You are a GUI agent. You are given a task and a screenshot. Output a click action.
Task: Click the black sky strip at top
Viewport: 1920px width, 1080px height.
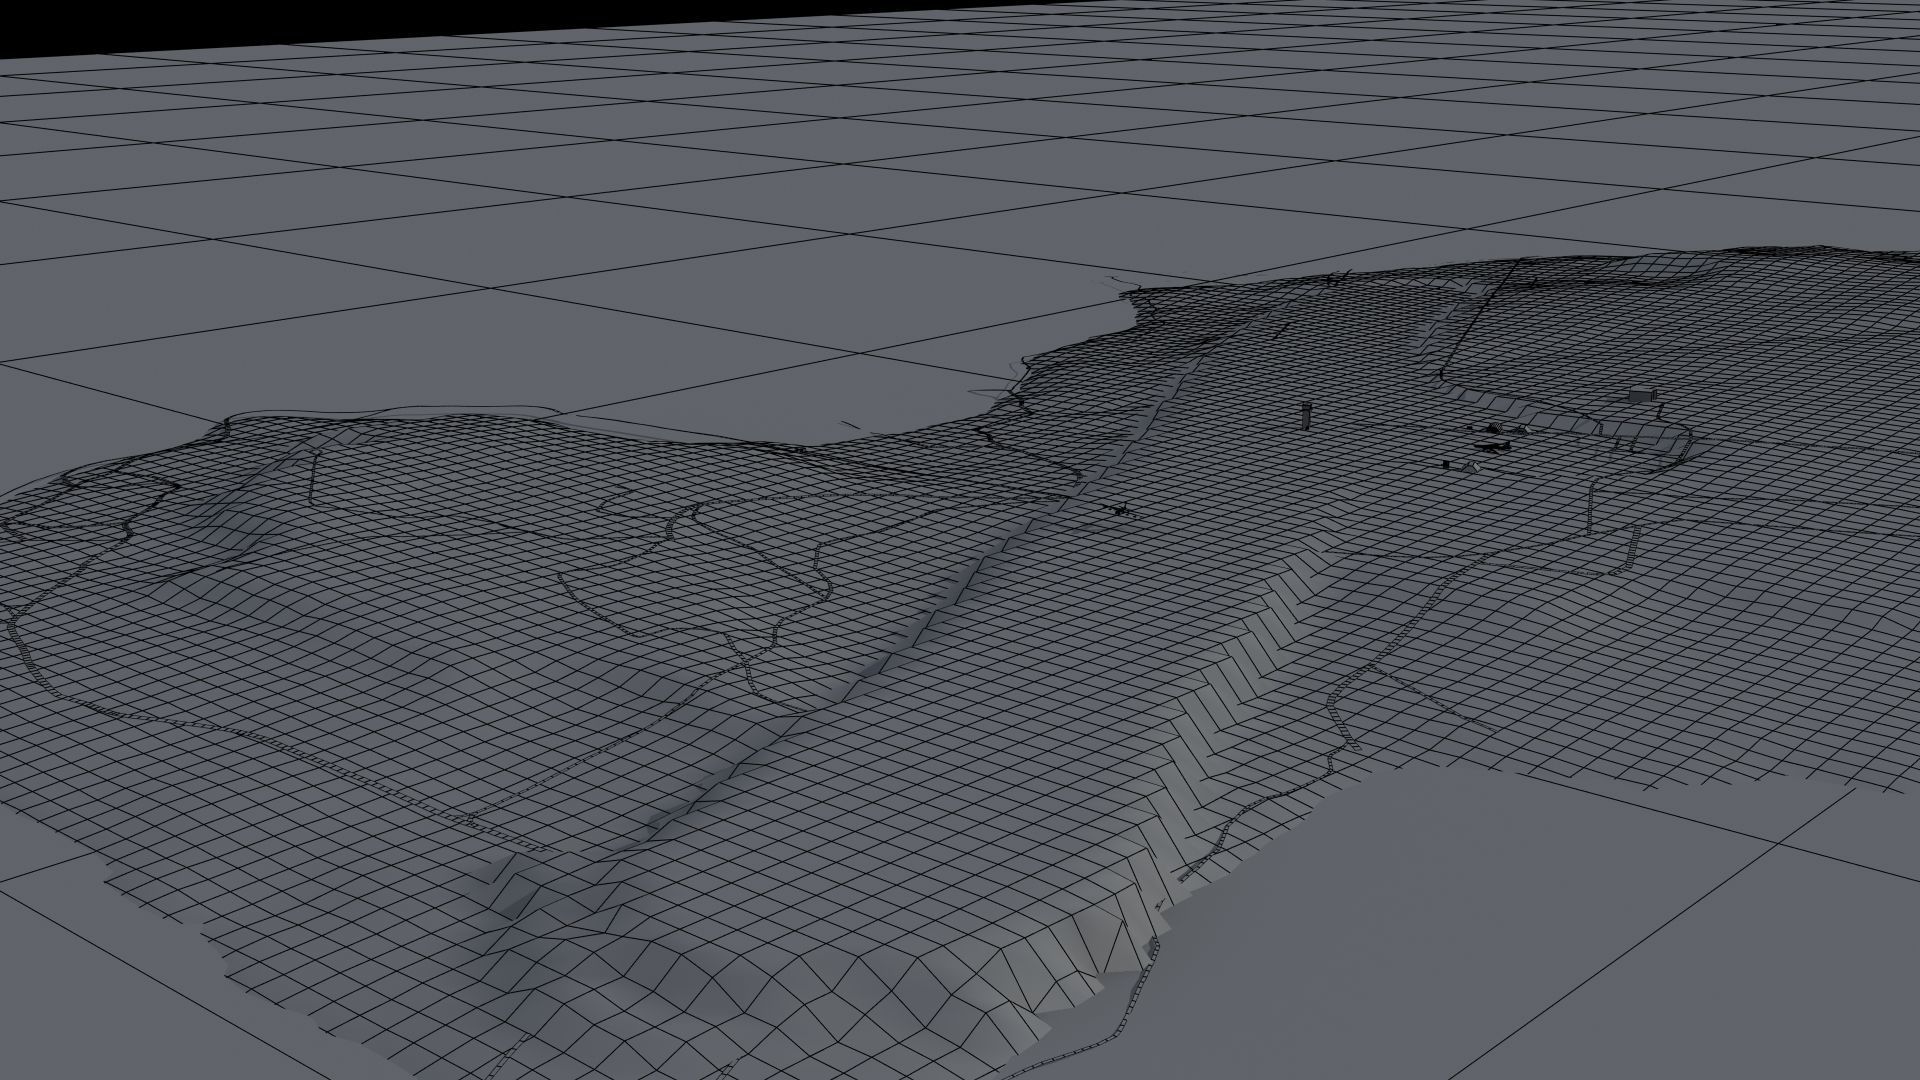point(960,15)
